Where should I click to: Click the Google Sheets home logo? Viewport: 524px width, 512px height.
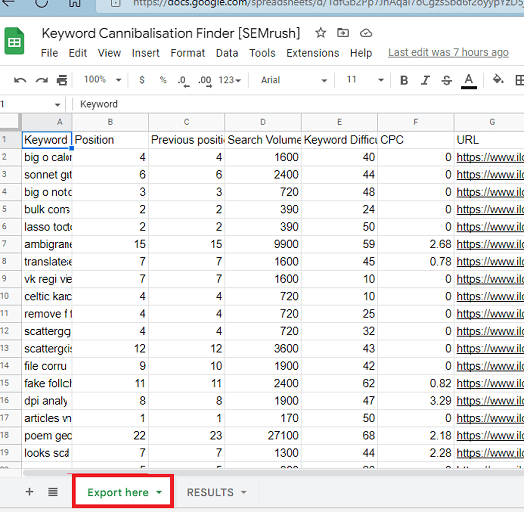pyautogui.click(x=14, y=41)
